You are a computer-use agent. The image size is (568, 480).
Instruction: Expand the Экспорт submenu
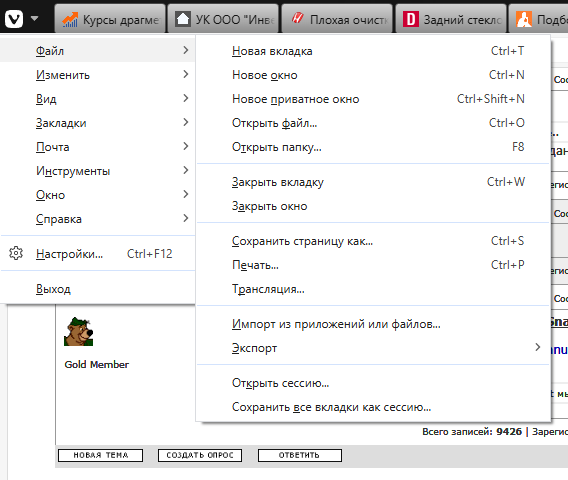point(373,348)
